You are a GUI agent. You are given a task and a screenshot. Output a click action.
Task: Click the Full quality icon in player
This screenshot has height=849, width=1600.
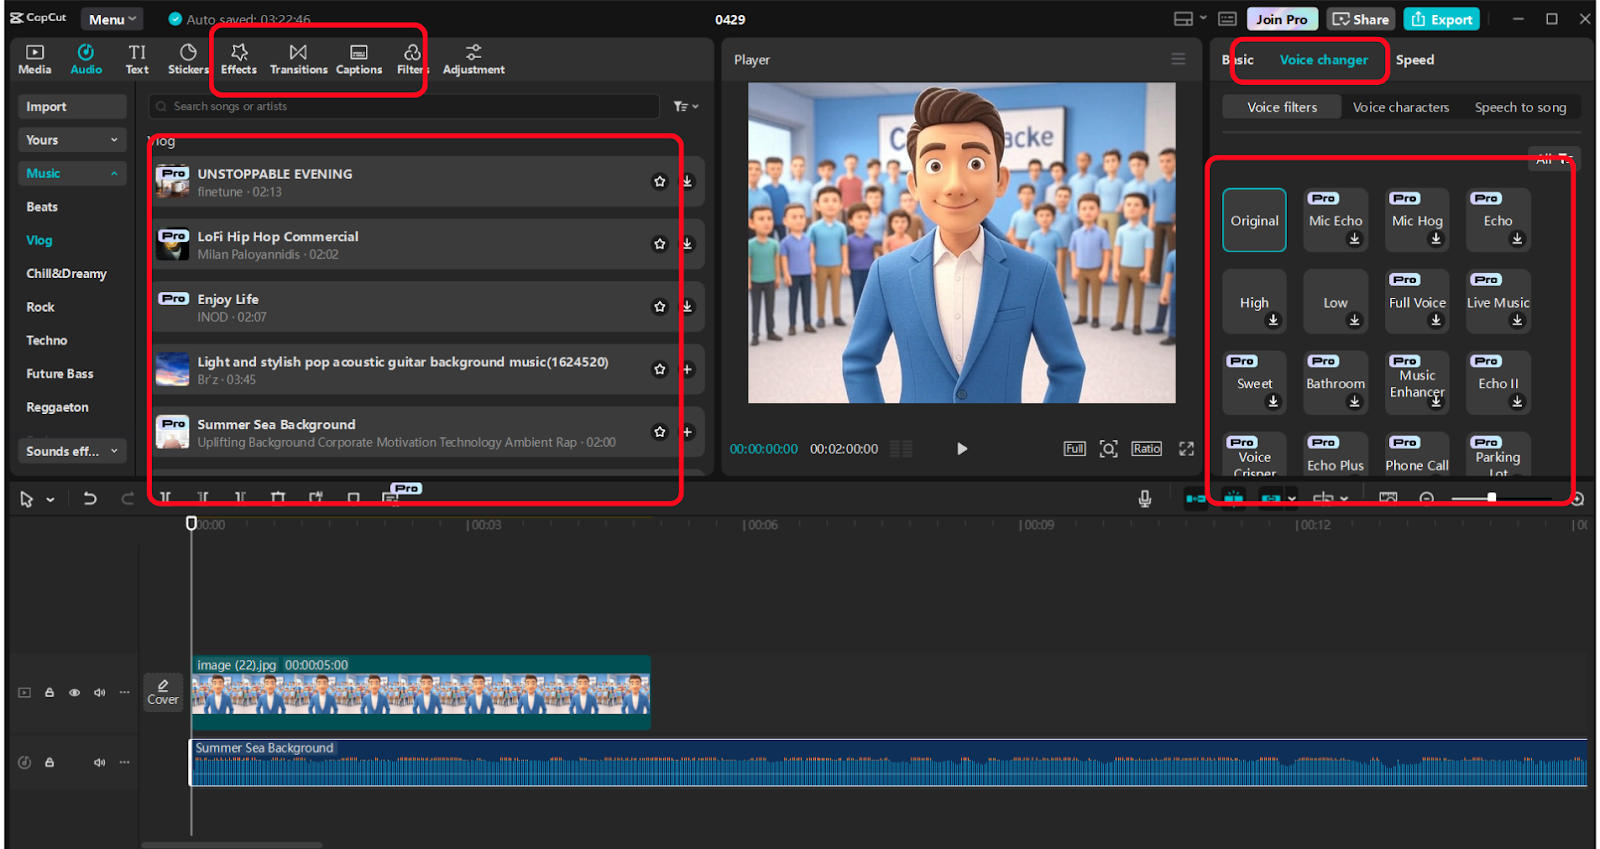[1074, 449]
